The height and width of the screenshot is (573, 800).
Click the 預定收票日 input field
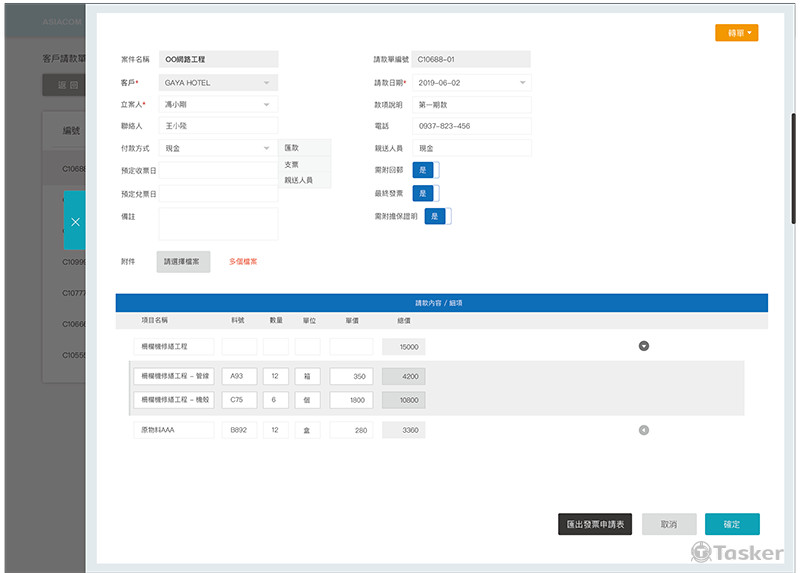tap(218, 171)
